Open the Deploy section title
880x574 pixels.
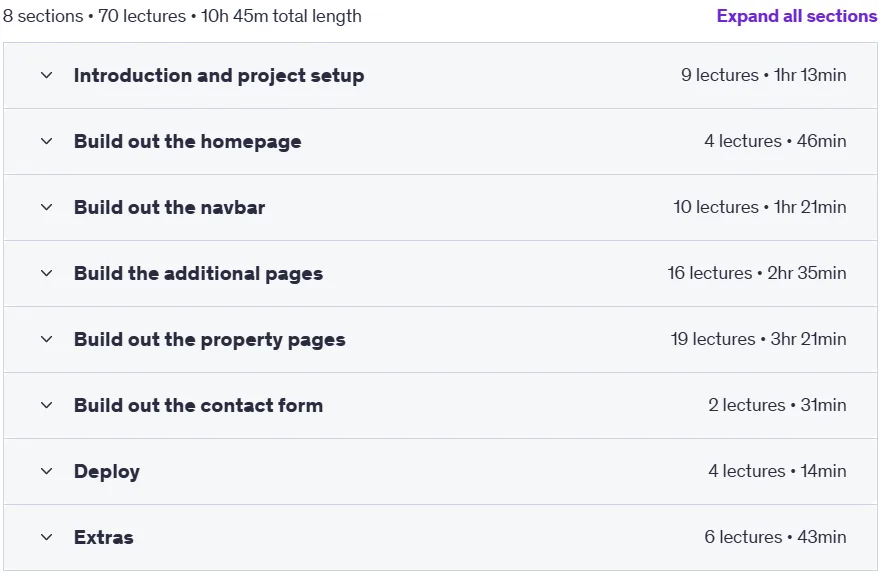(107, 472)
